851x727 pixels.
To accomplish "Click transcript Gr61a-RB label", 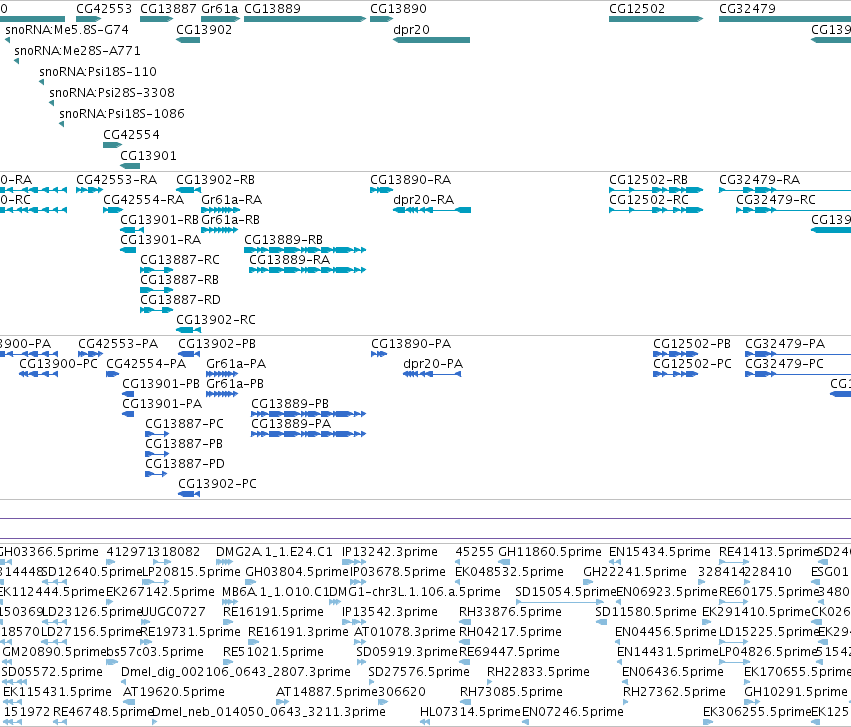I will [231, 220].
